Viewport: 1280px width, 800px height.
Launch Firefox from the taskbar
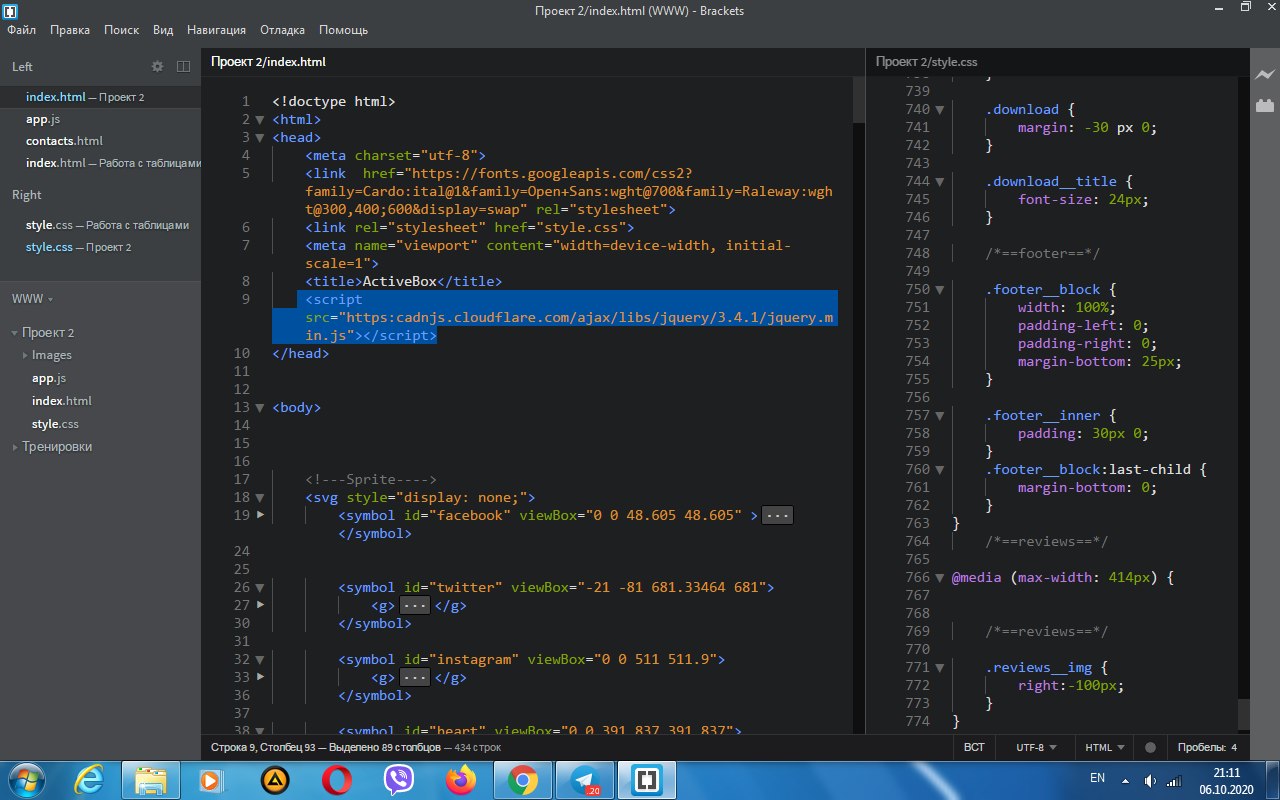(461, 779)
